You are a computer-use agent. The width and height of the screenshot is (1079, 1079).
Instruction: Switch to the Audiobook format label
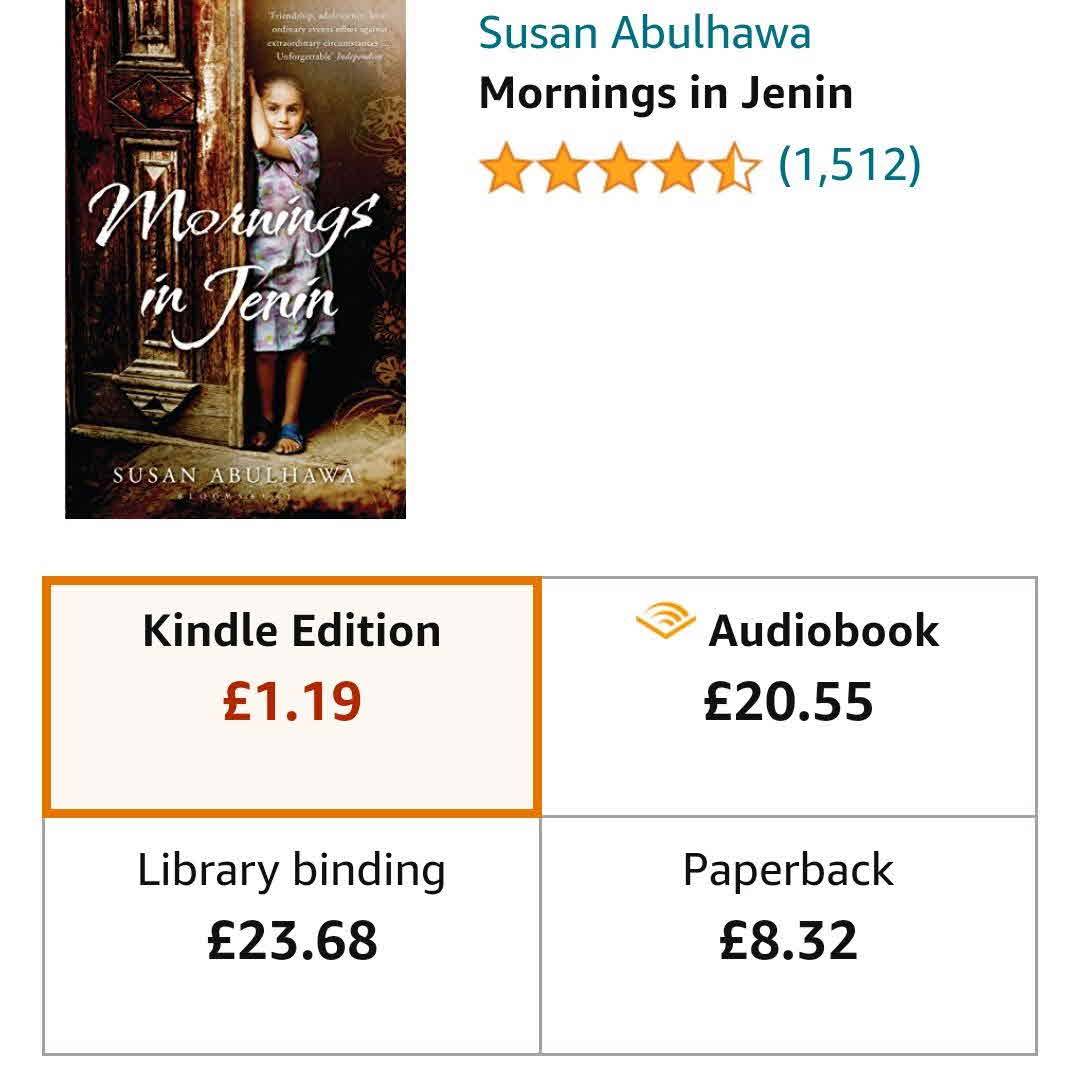click(823, 631)
